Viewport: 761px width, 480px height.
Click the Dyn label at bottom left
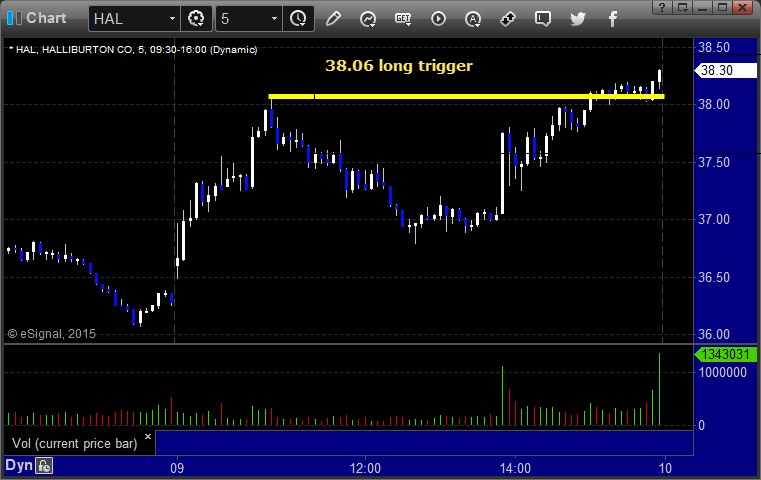pyautogui.click(x=19, y=465)
